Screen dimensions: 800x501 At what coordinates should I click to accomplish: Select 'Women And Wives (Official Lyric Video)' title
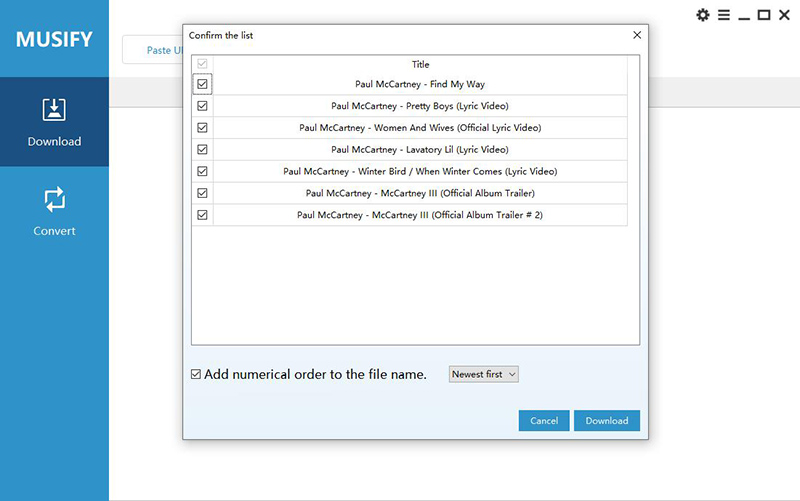tap(420, 128)
